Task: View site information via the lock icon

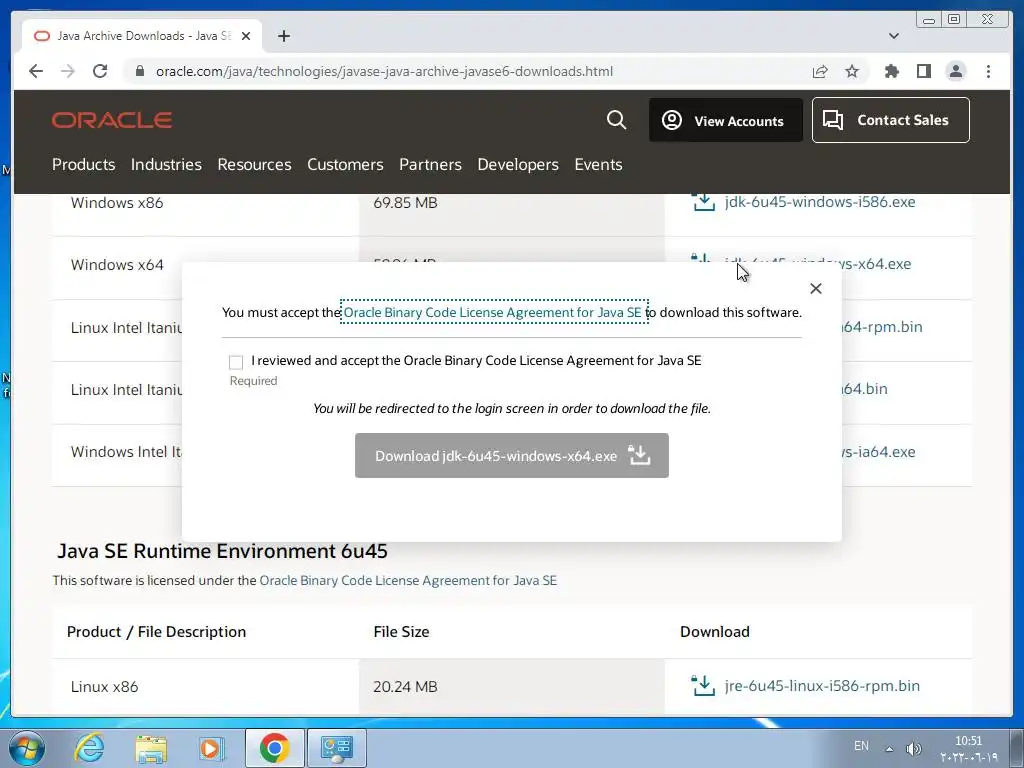Action: [140, 71]
